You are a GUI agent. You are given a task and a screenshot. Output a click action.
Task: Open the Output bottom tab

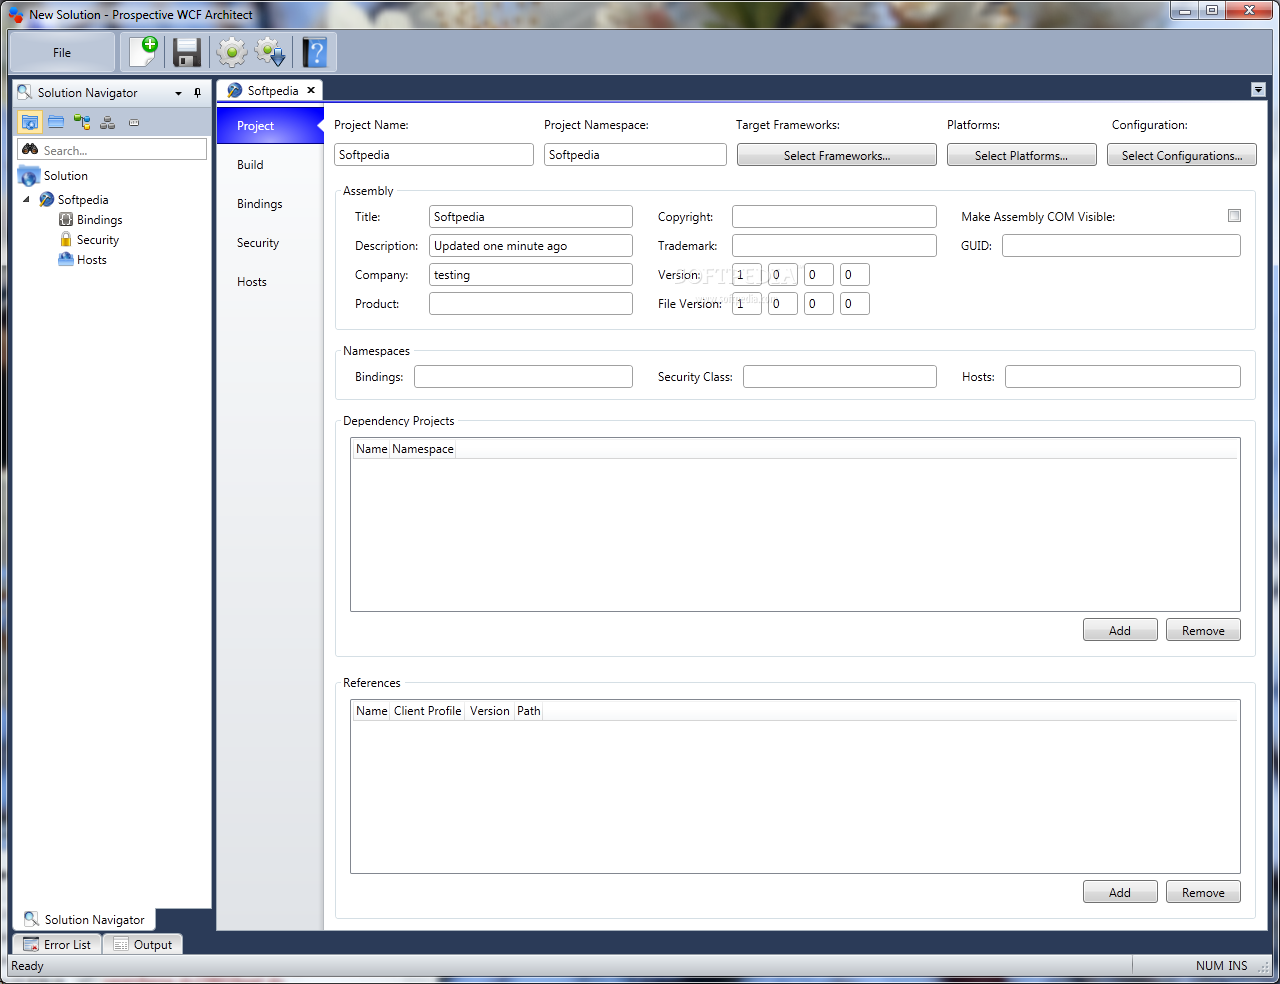click(143, 944)
